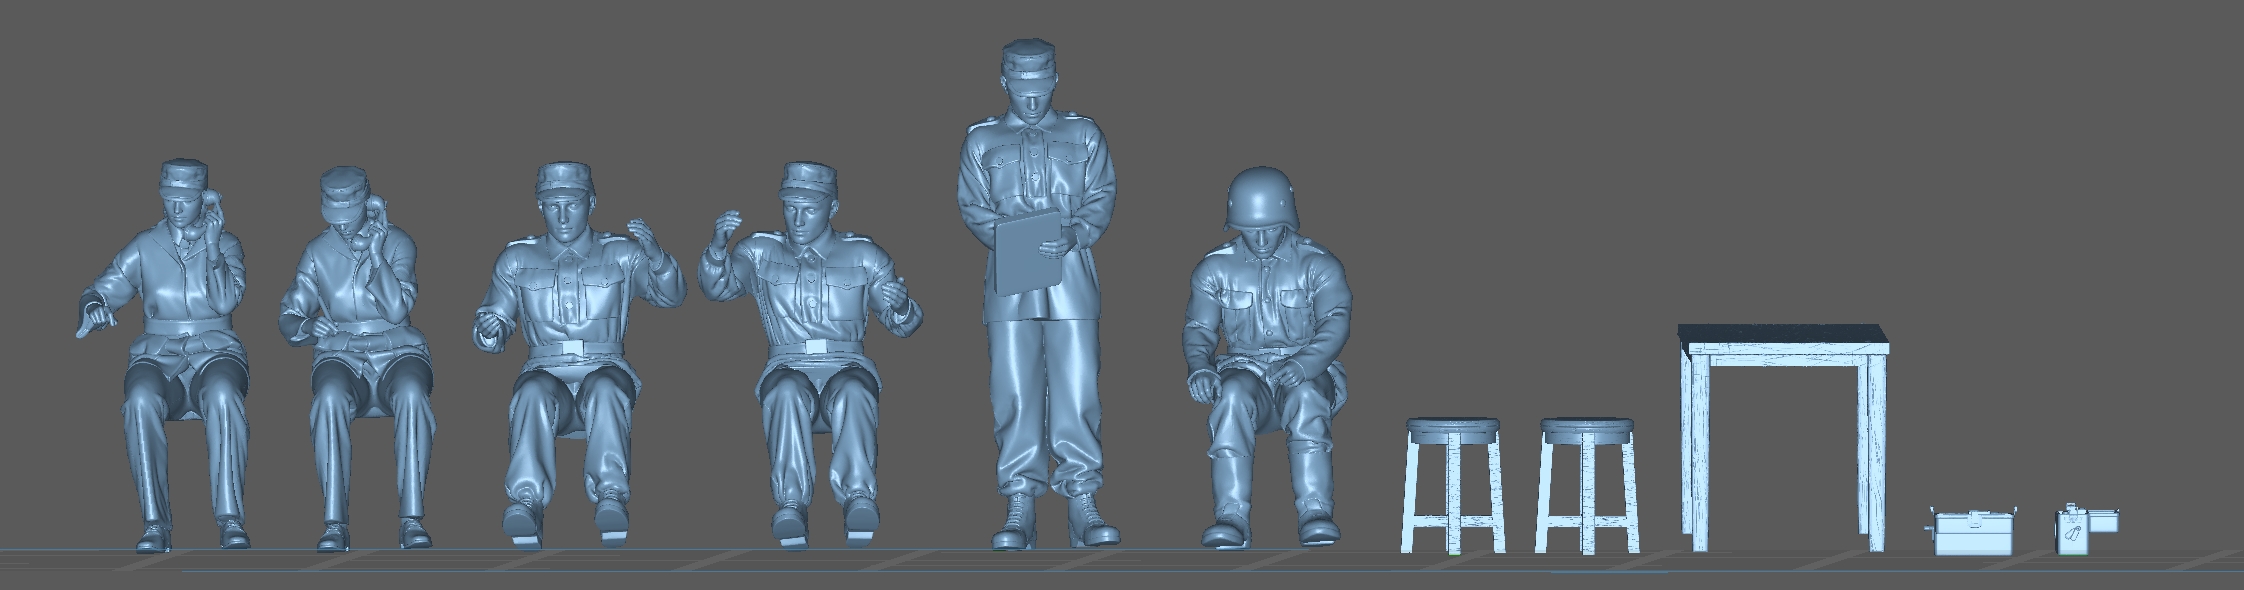Image resolution: width=2244 pixels, height=590 pixels.
Task: Select the fourth seated soldier from the left
Action: 811,356
